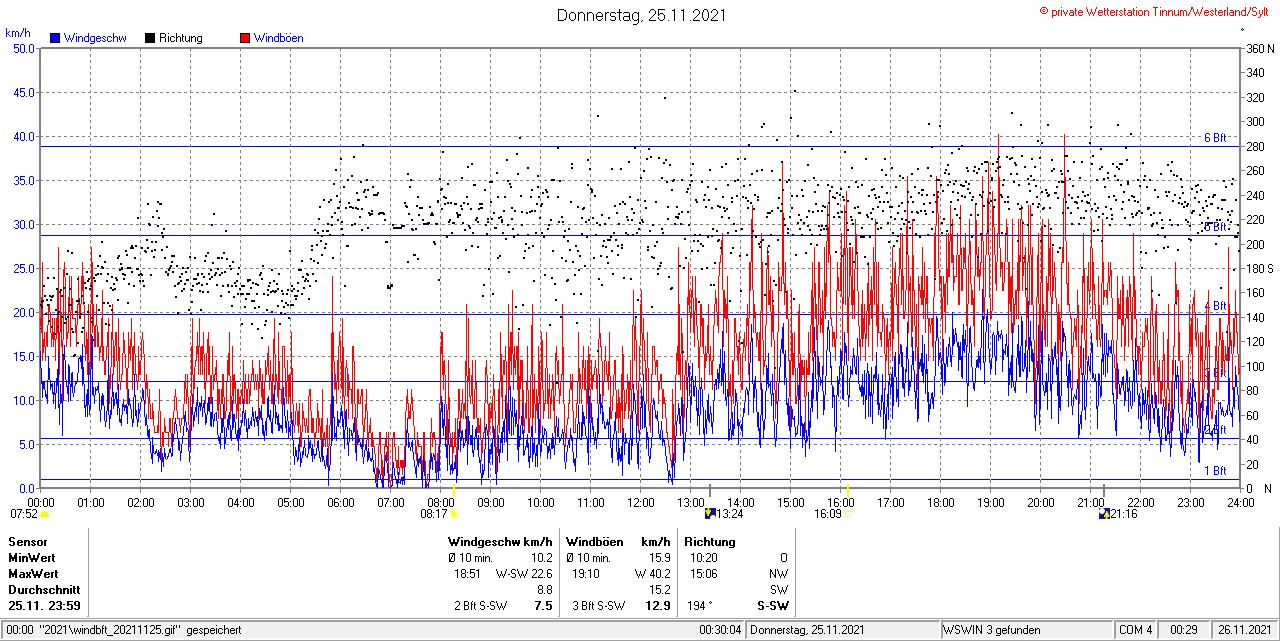
Task: Click the 07:52 sunrise time text
Action: click(23, 514)
